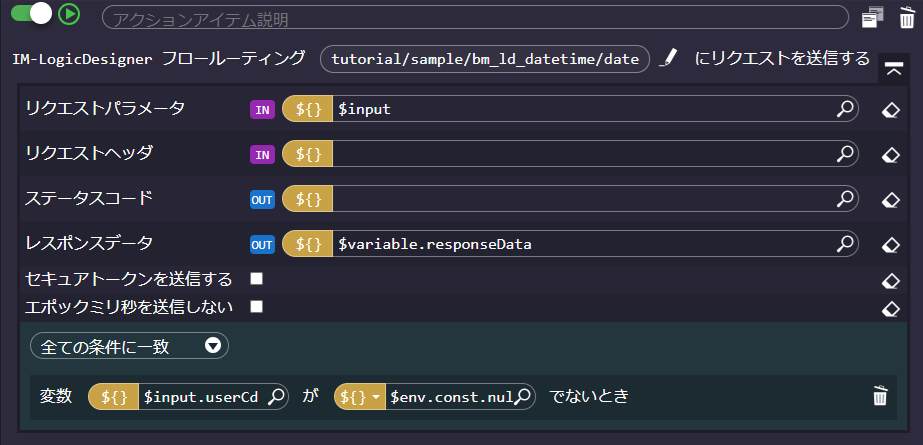Clear the リクエストパラメータ value with eraser

[891, 110]
